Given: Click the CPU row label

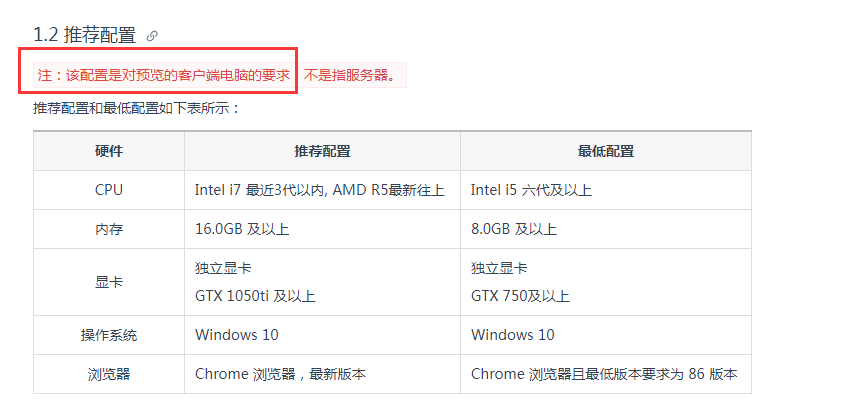Looking at the screenshot, I should coord(109,190).
